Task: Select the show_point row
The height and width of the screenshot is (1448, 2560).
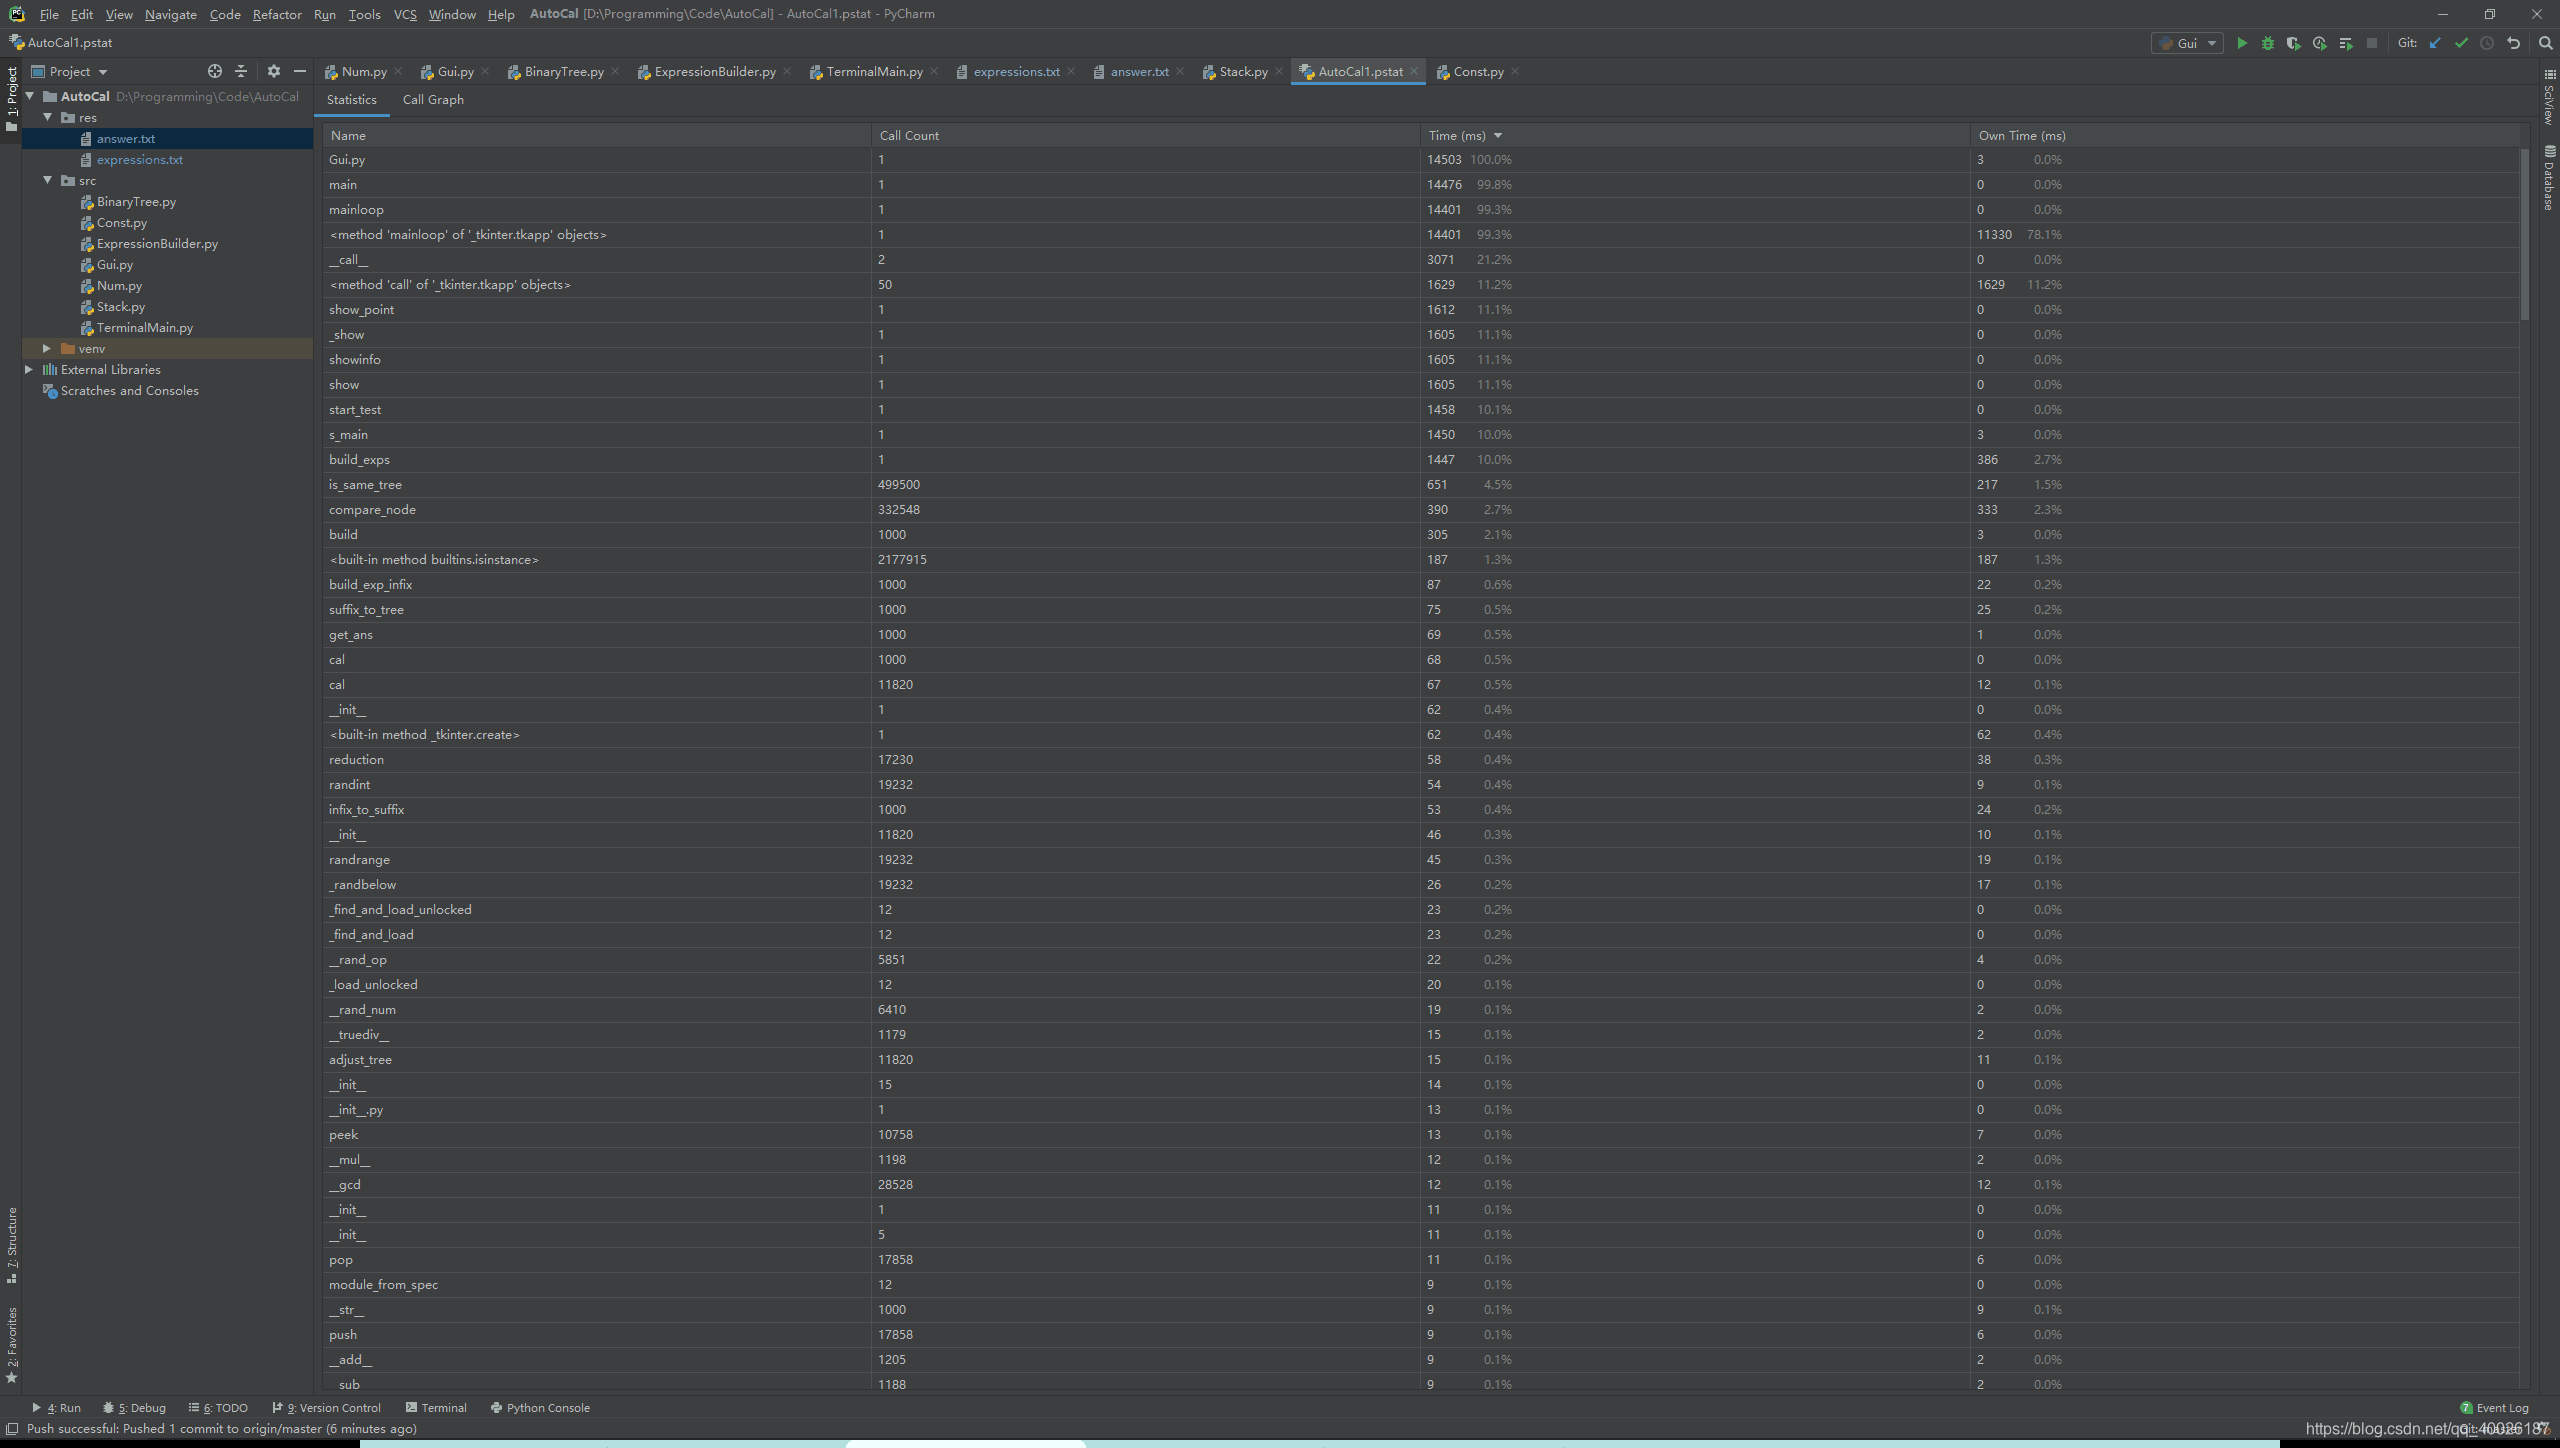Action: pos(1420,309)
